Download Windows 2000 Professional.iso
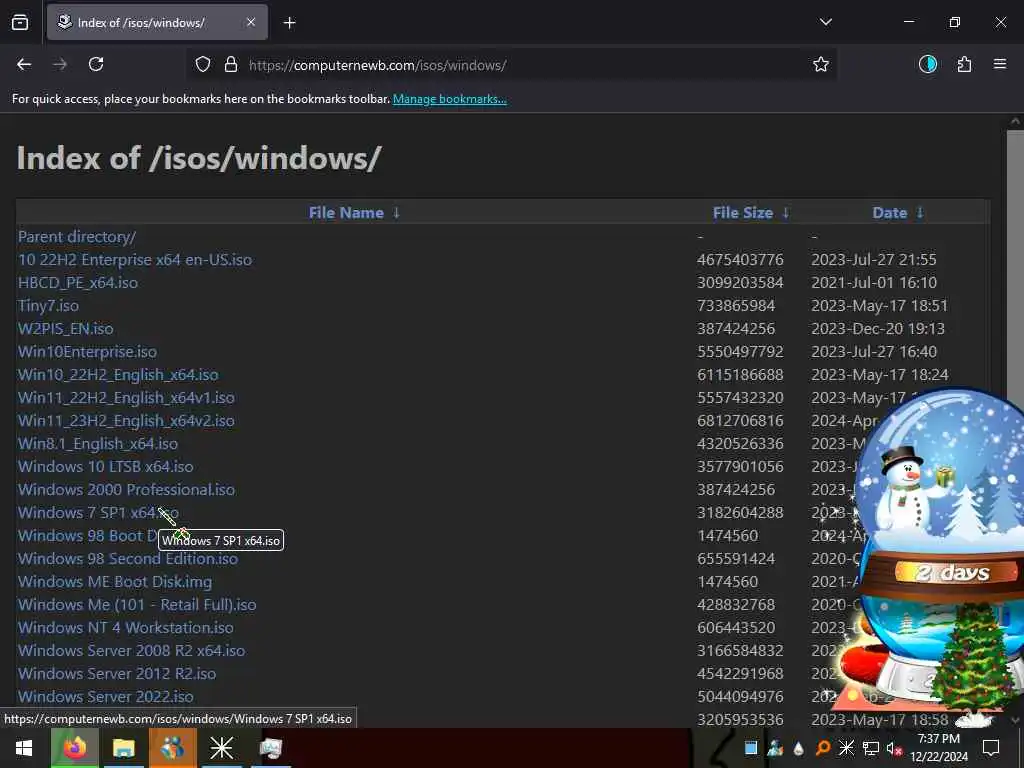The image size is (1024, 768). tap(127, 490)
